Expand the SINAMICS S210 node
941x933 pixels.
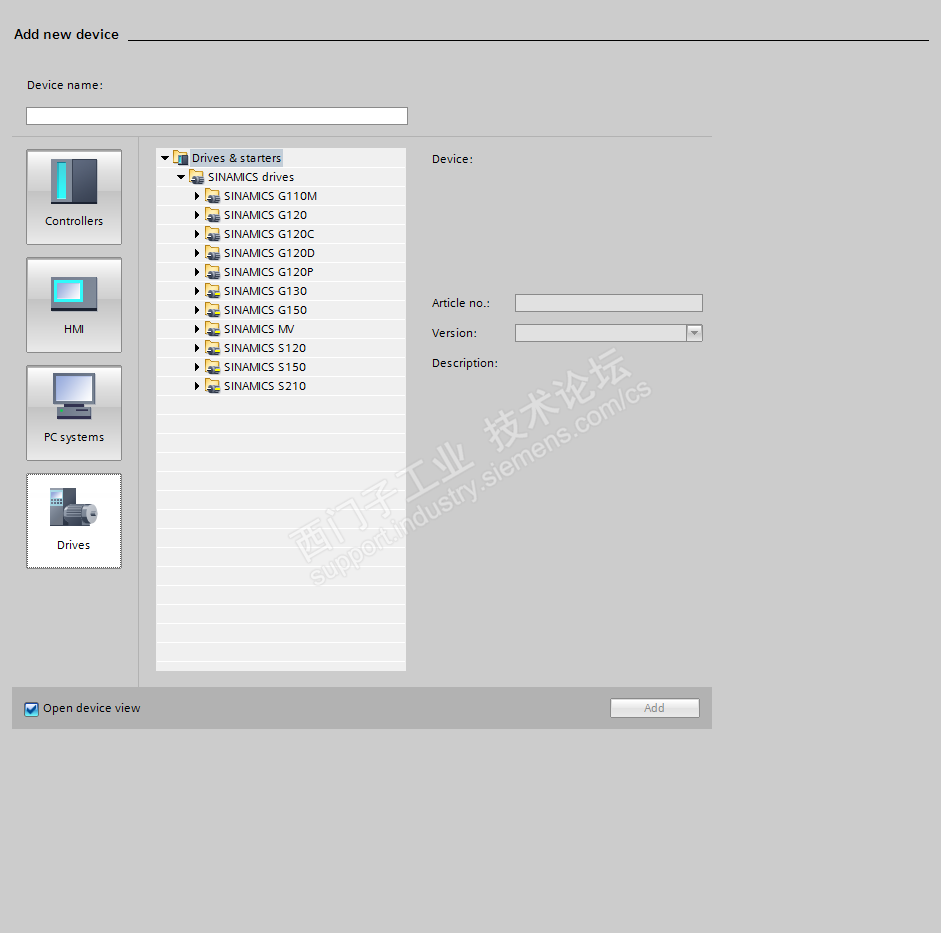tap(197, 386)
